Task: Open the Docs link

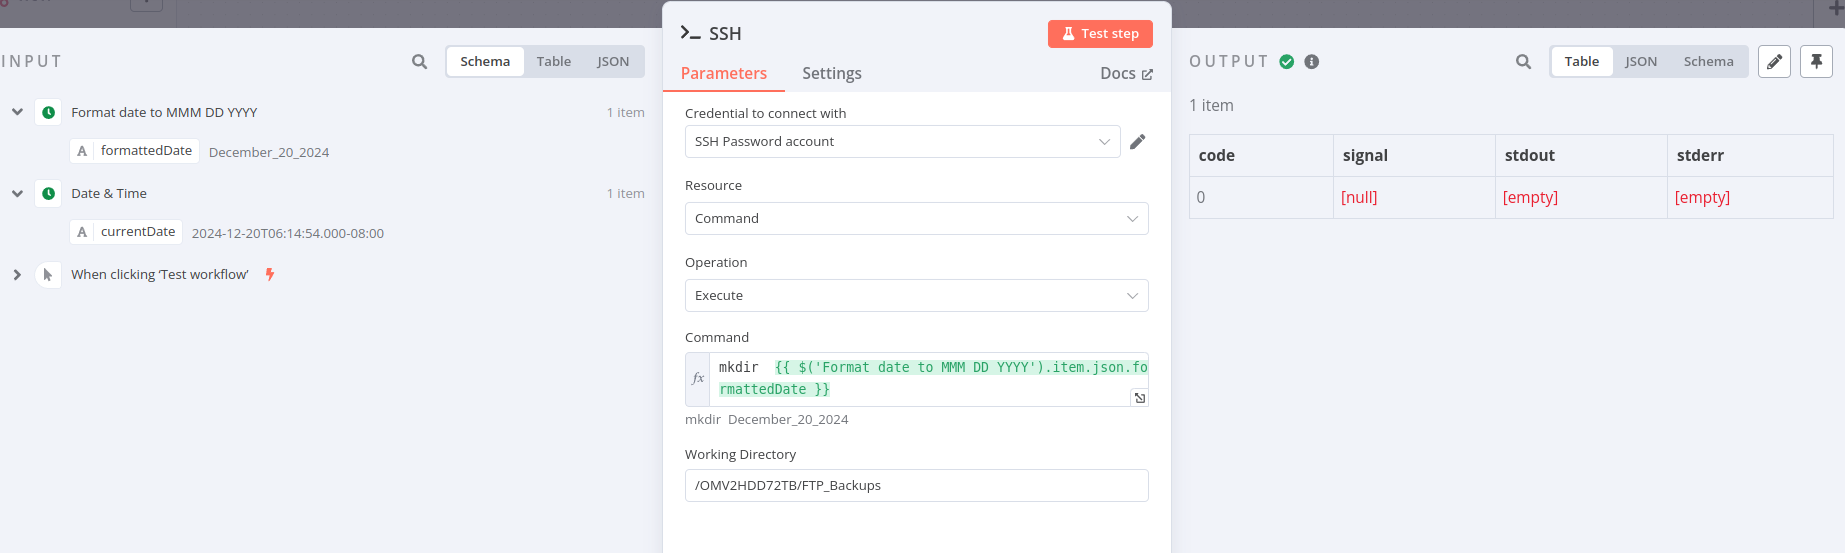Action: pyautogui.click(x=1126, y=73)
